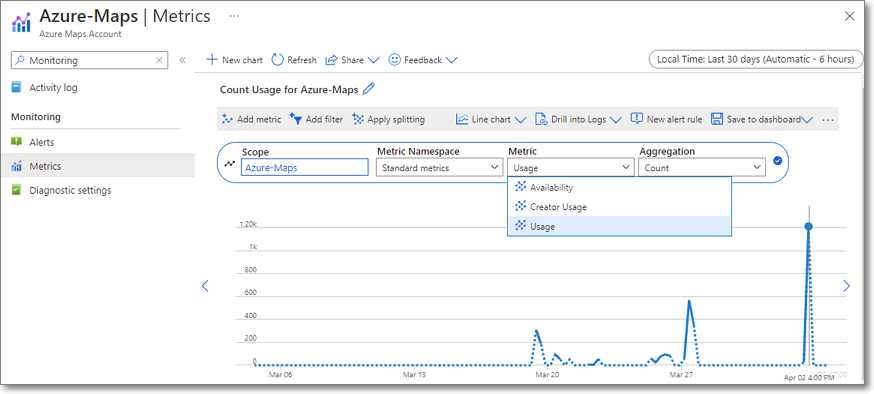Click the Azure-Maps scope field
Image resolution: width=874 pixels, height=394 pixels.
(304, 167)
